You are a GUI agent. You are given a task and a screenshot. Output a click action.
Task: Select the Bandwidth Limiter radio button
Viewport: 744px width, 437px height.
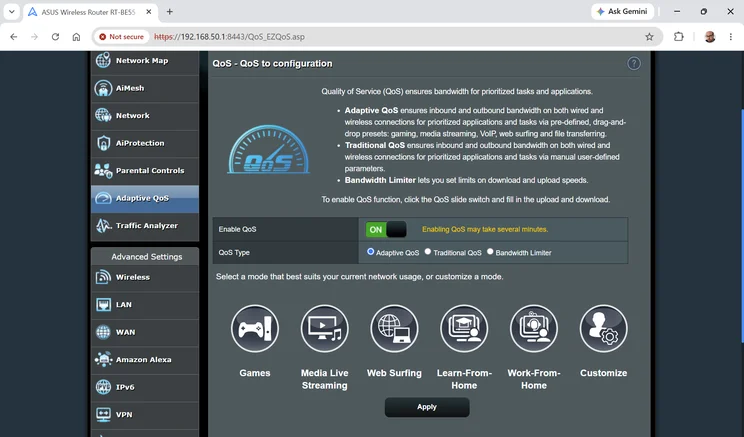click(x=490, y=252)
